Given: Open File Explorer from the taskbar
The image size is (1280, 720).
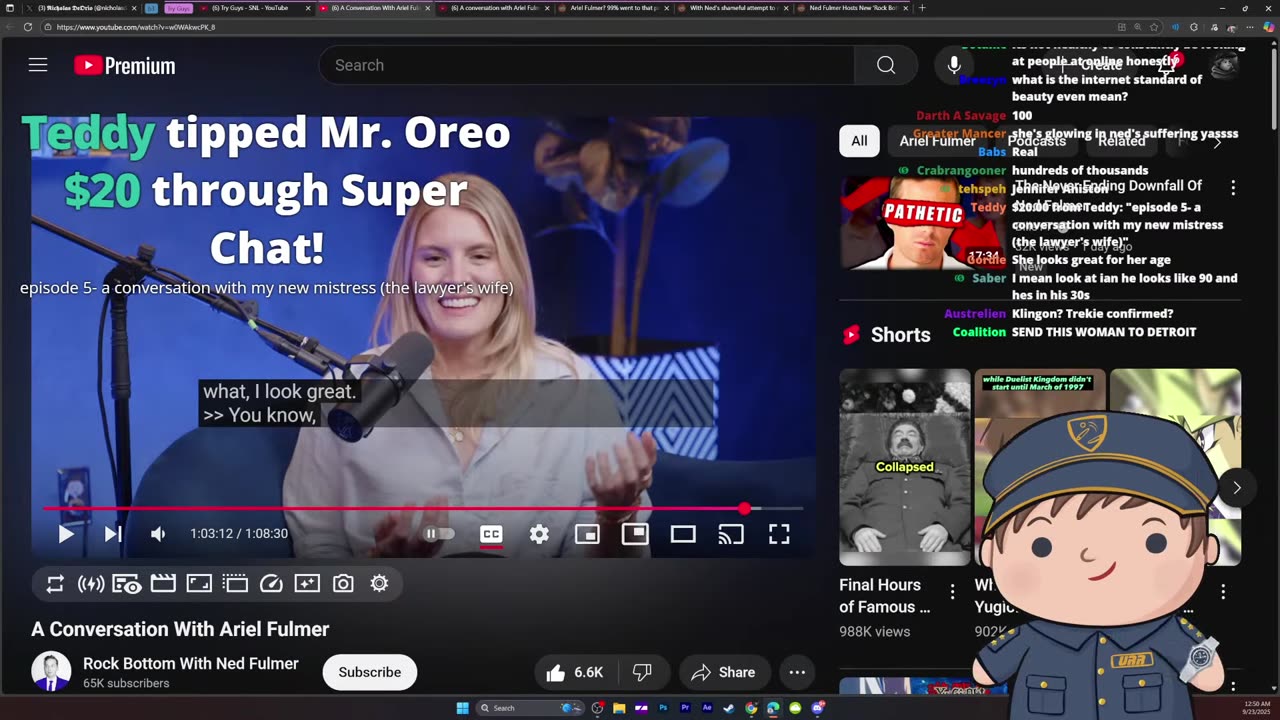Looking at the screenshot, I should [619, 708].
